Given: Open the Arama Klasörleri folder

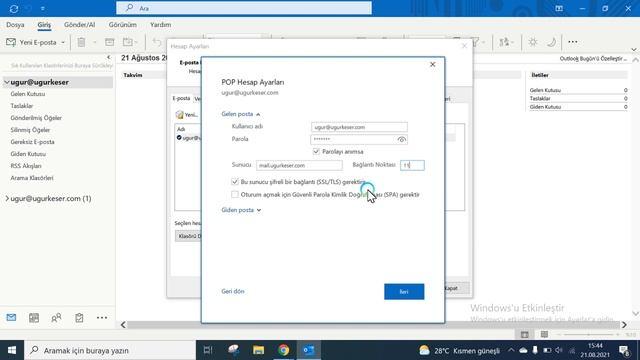Looking at the screenshot, I should click(x=32, y=178).
